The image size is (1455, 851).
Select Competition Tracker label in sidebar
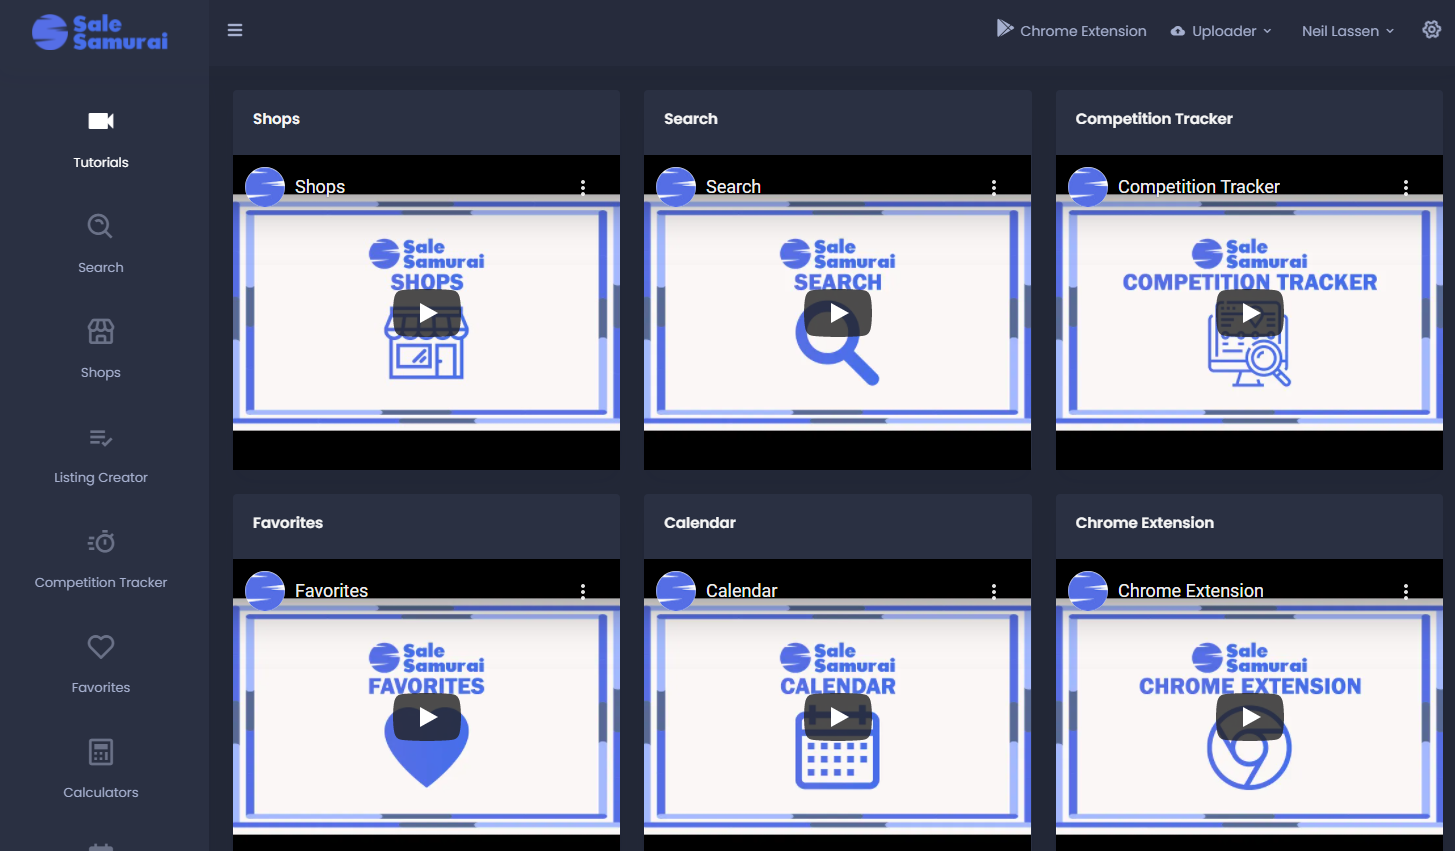click(x=101, y=582)
